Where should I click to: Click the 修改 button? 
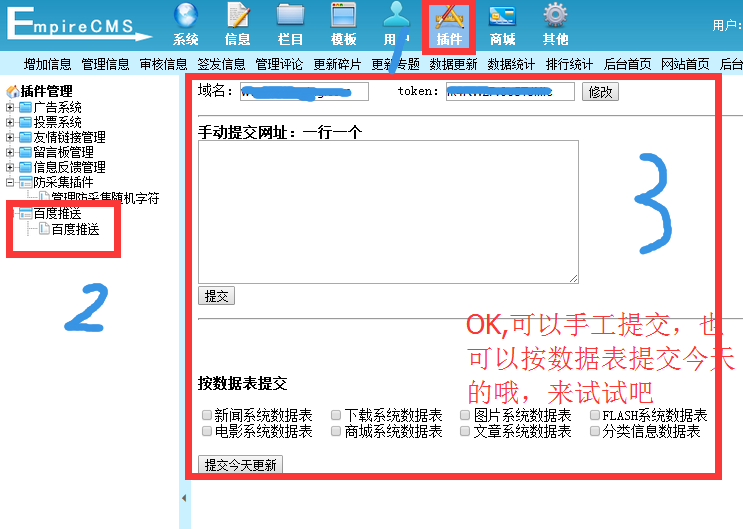click(600, 91)
